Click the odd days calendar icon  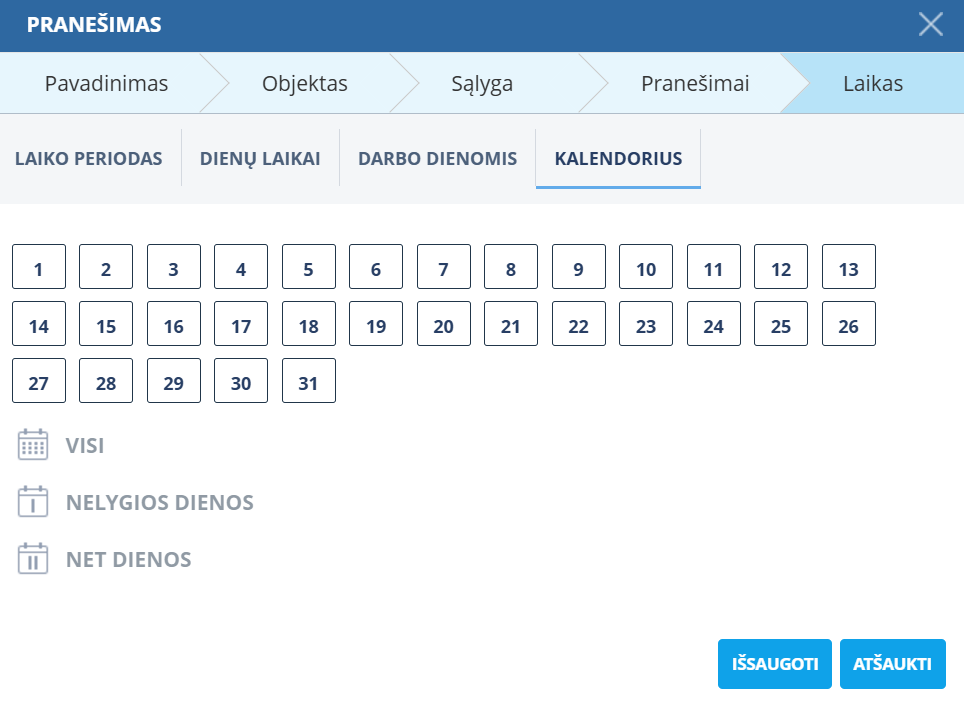[x=33, y=502]
